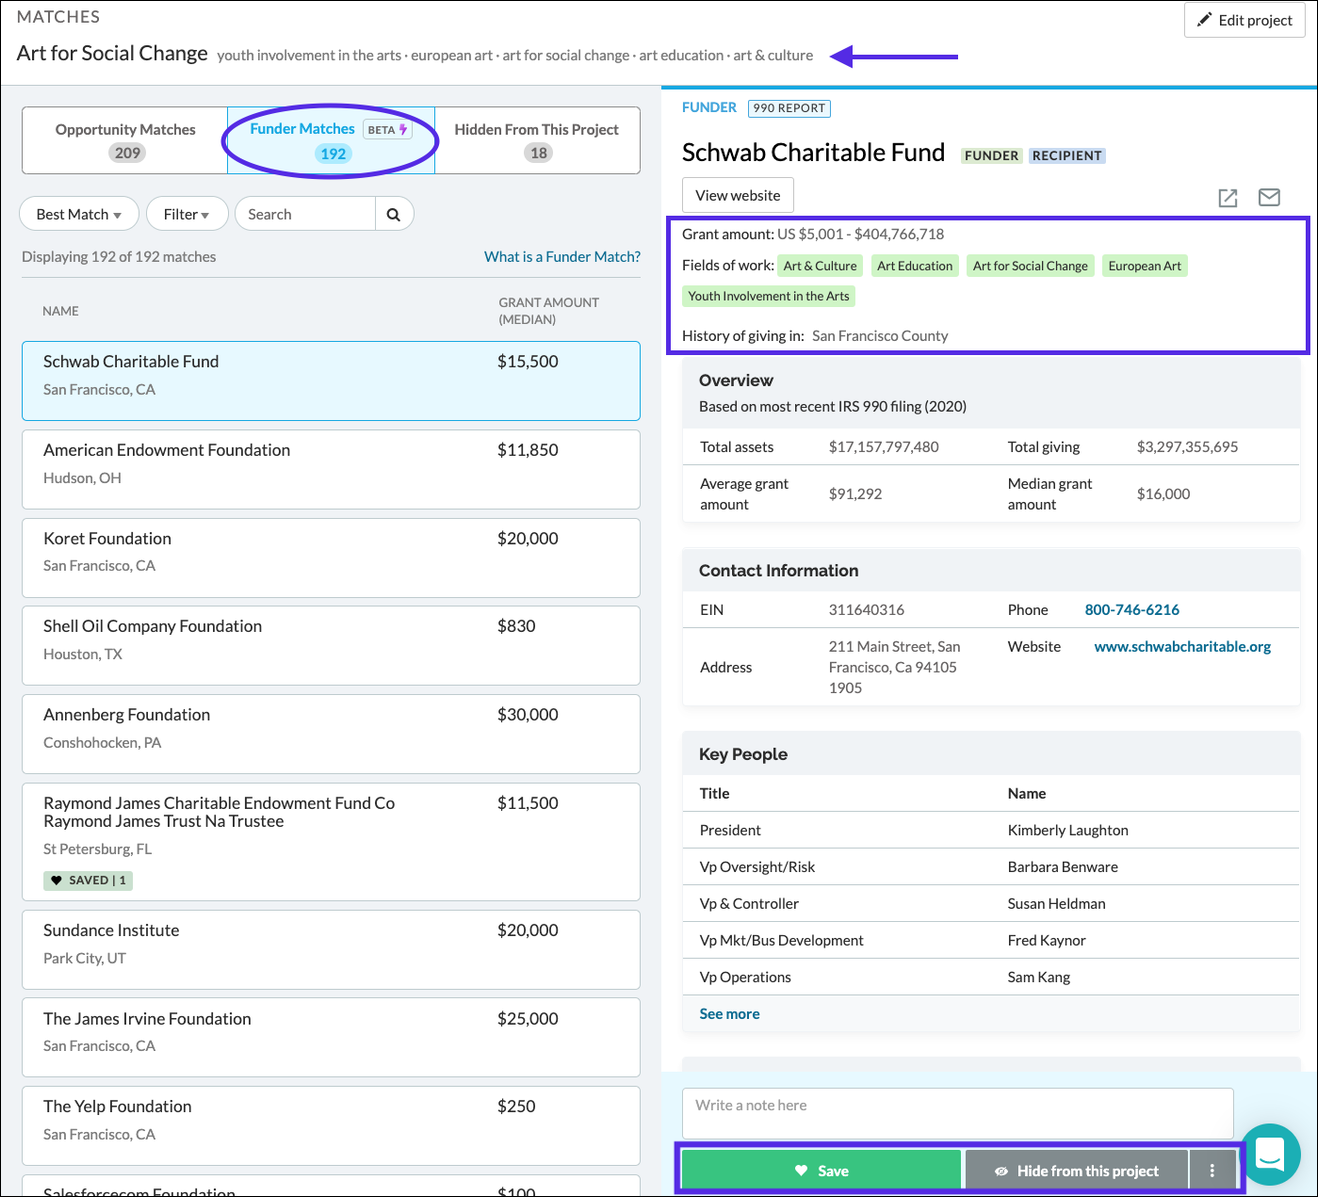Click Sam Kang name
Image resolution: width=1318 pixels, height=1197 pixels.
1038,977
